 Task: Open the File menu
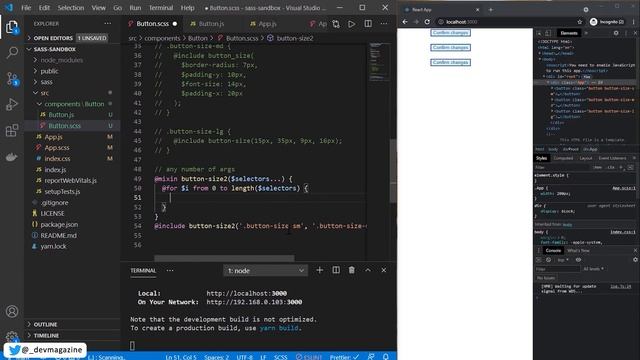click(26, 8)
